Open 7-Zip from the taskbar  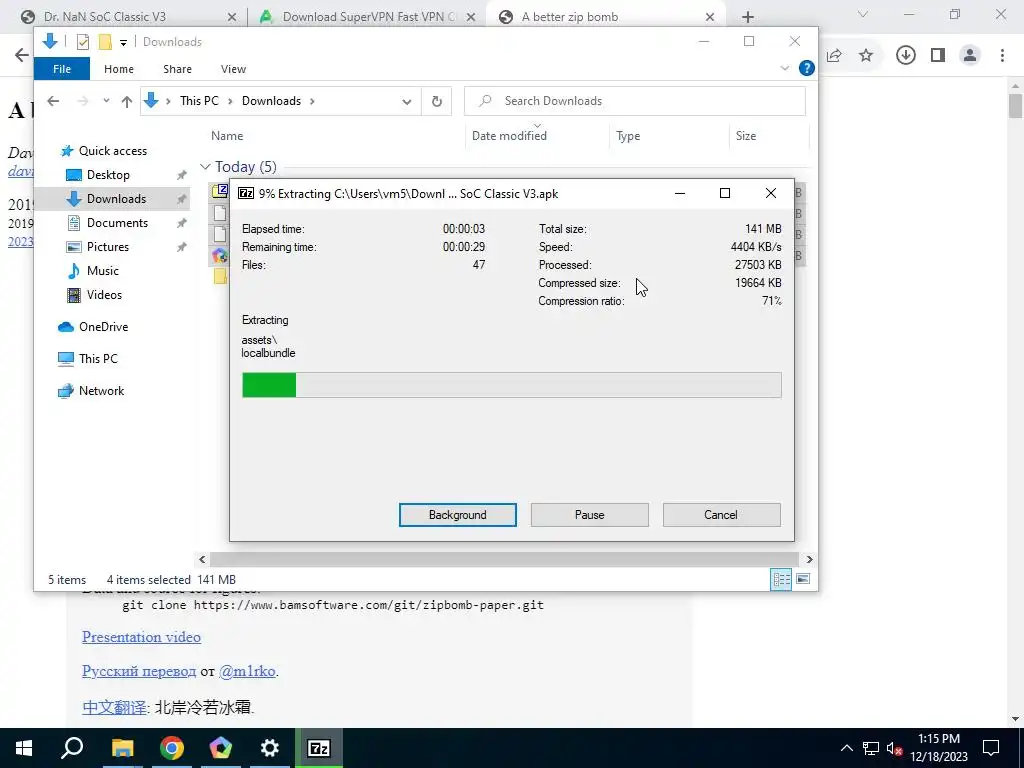click(x=319, y=748)
